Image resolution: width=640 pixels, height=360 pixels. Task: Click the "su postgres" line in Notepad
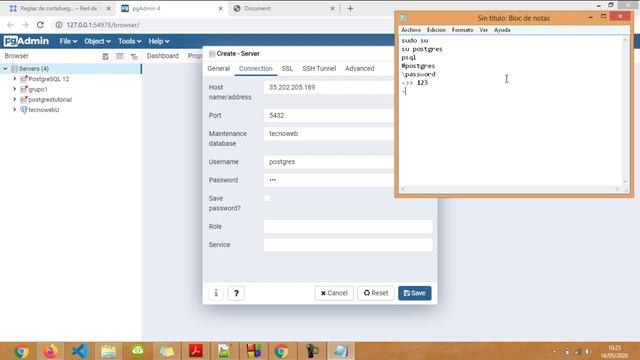pos(422,49)
